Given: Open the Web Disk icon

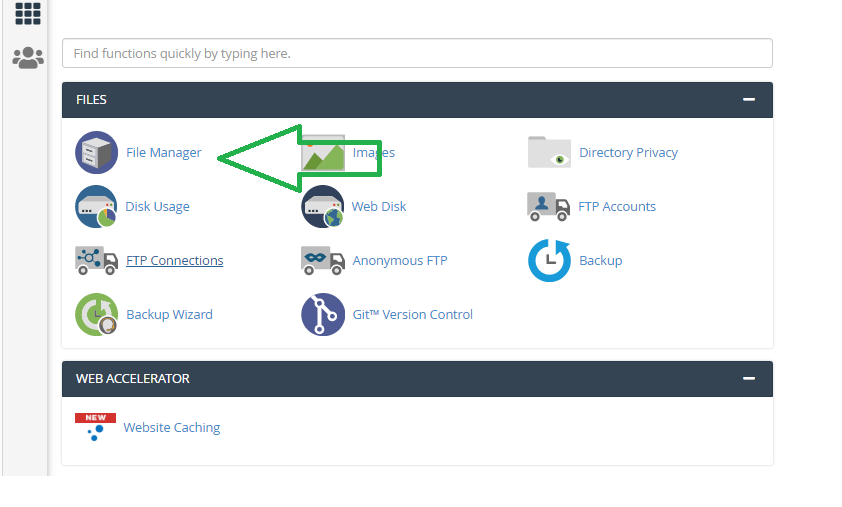Looking at the screenshot, I should pos(323,207).
